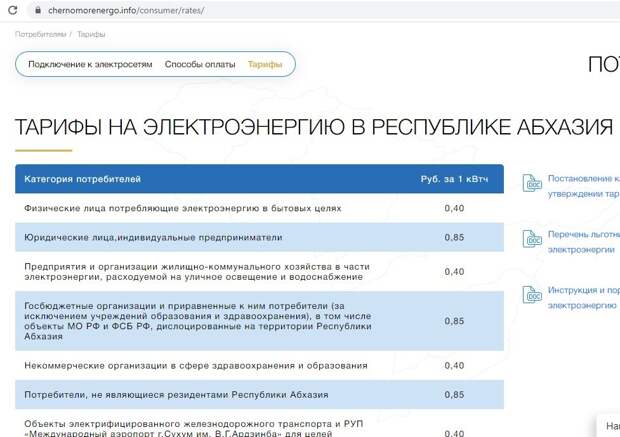Image resolution: width=620 pixels, height=437 pixels.
Task: Go to "Потребителям" breadcrumb
Action: click(x=40, y=34)
